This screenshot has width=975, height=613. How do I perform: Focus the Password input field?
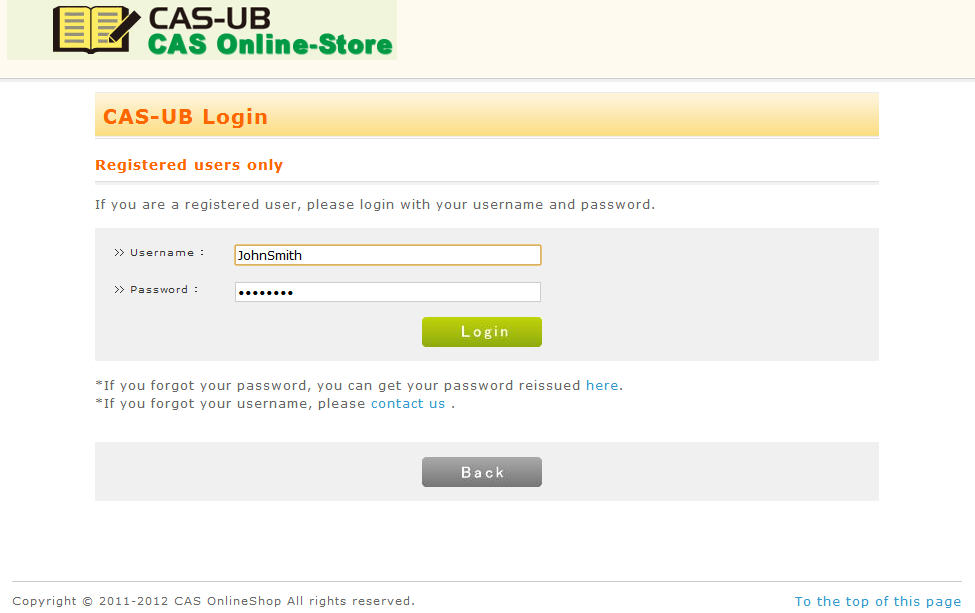[388, 292]
